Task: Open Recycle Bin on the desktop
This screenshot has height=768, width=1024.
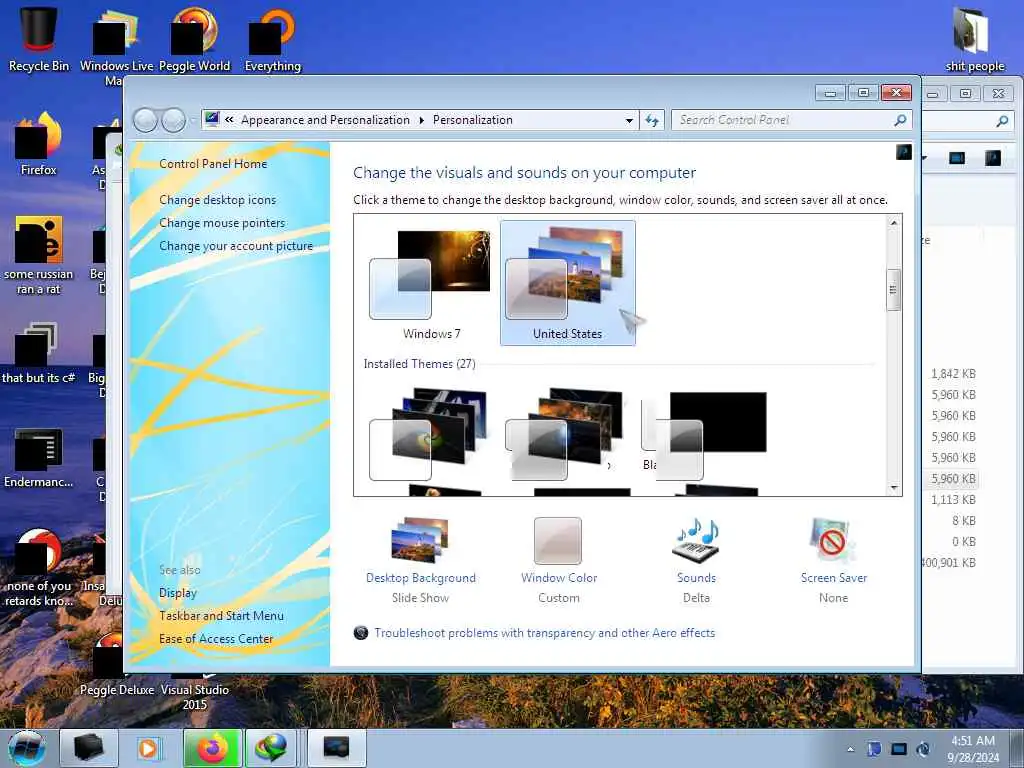Action: click(x=39, y=38)
